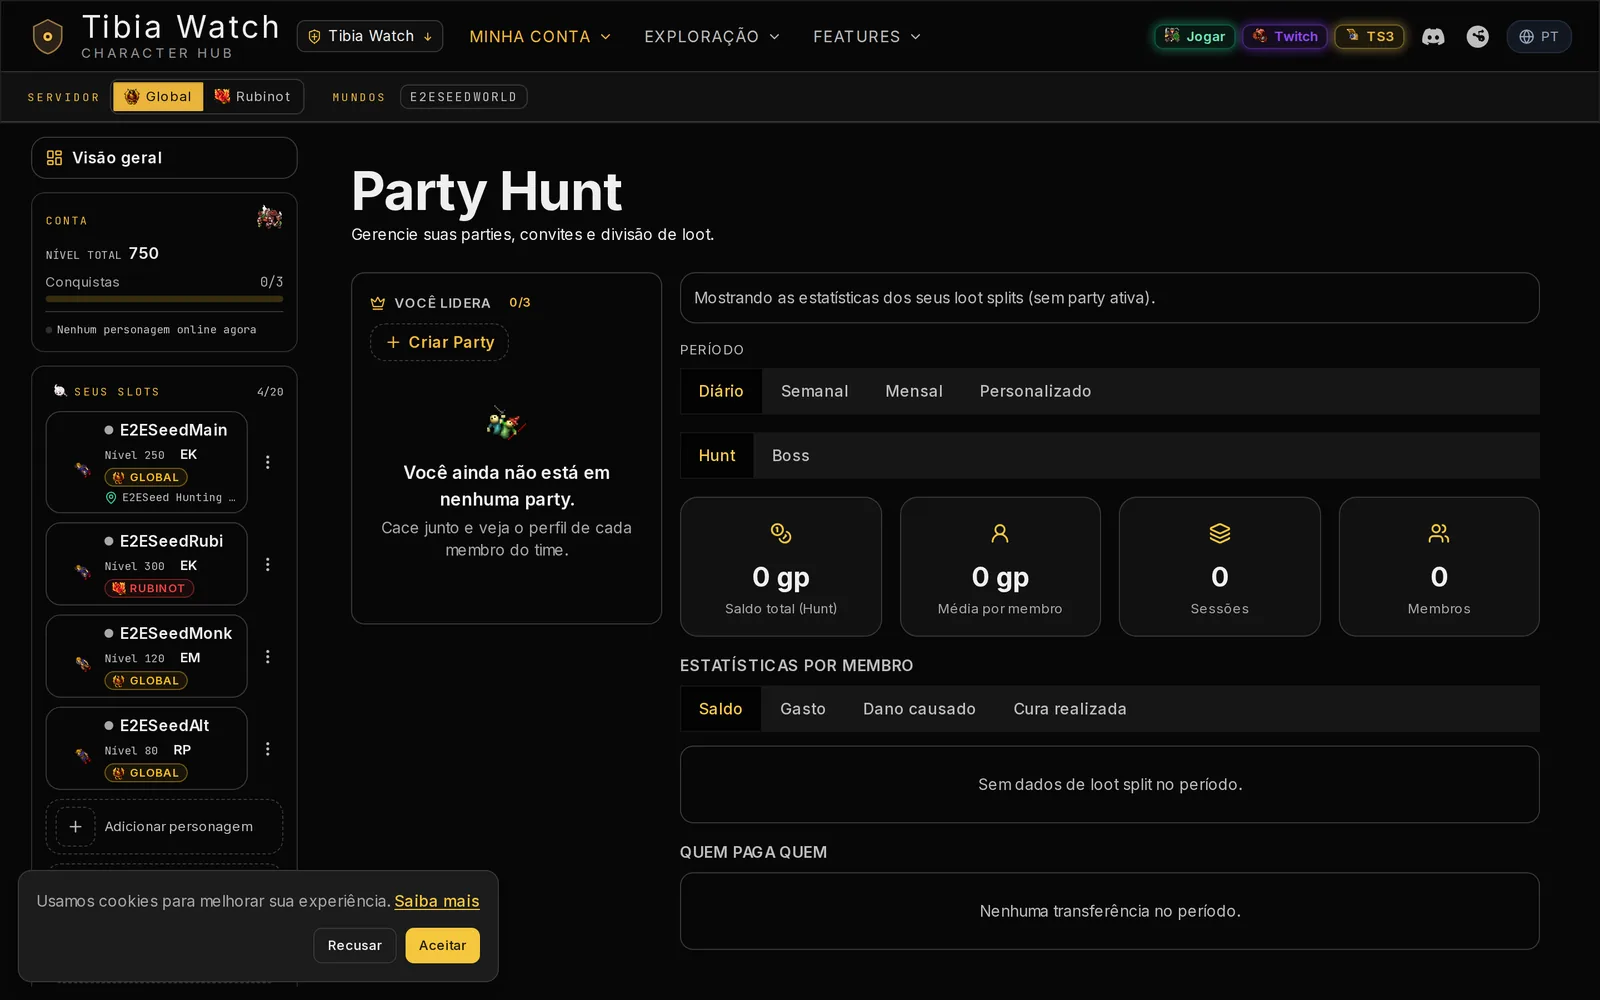
Task: Click the crown icon beside Você lidera
Action: pos(378,303)
